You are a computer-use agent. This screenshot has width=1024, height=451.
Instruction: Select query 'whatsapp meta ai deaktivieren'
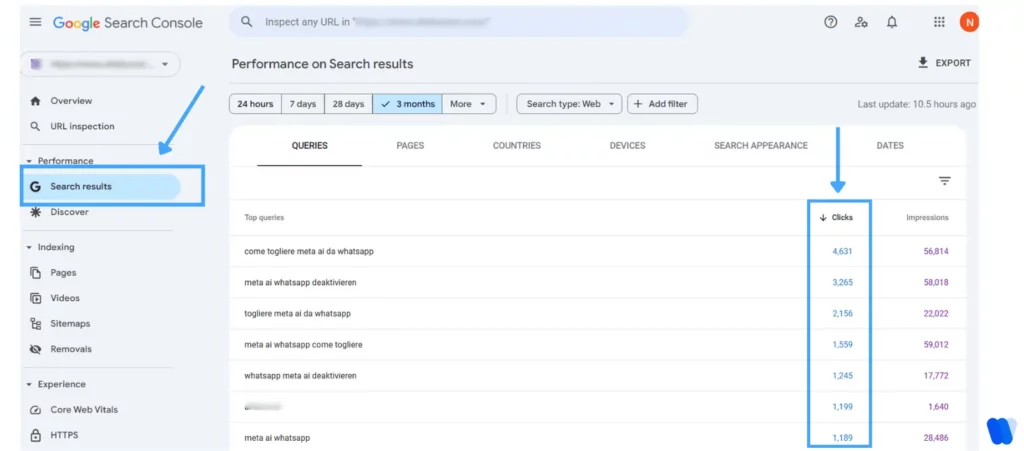pos(300,376)
